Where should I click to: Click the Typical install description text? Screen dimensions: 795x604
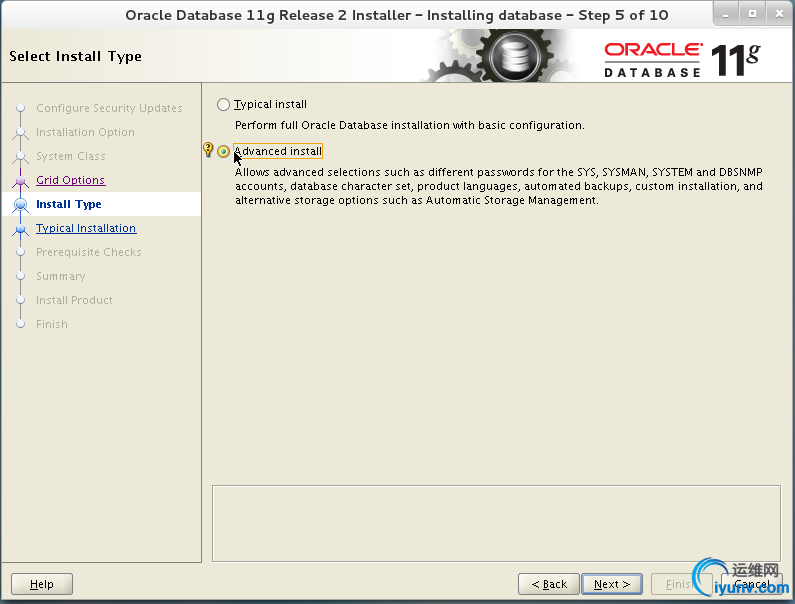pyautogui.click(x=410, y=125)
